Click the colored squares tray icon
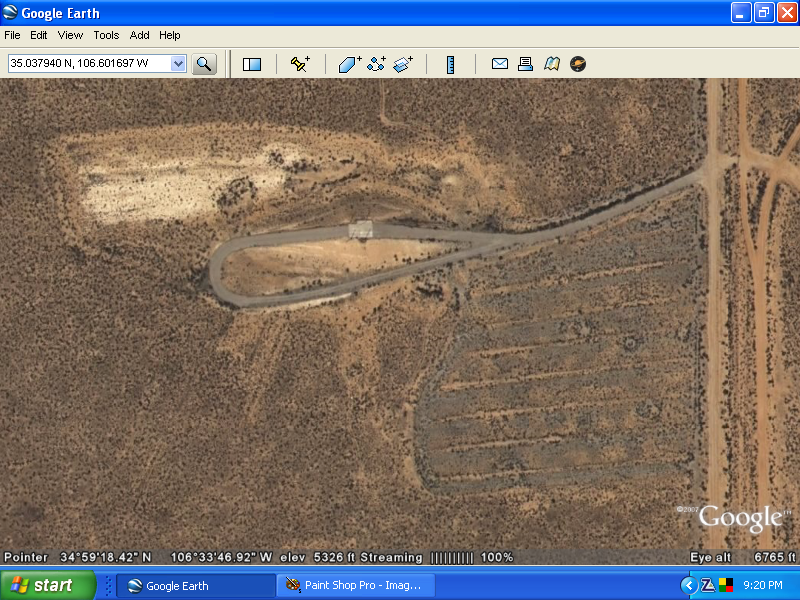Screen dimensions: 800x600 [x=726, y=585]
